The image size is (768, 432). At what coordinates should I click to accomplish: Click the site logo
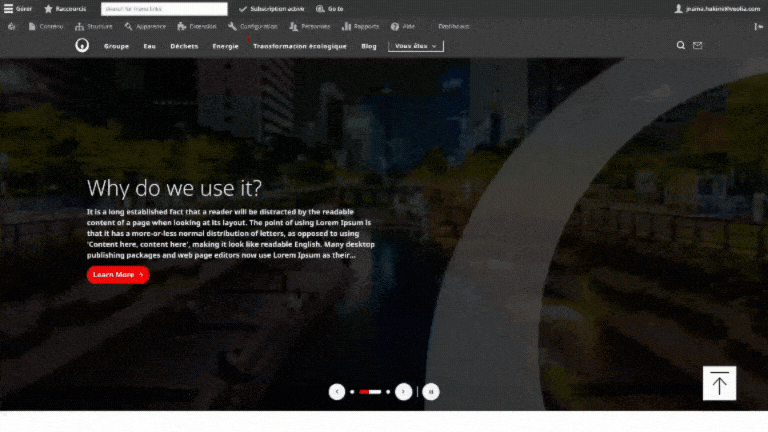[x=82, y=46]
